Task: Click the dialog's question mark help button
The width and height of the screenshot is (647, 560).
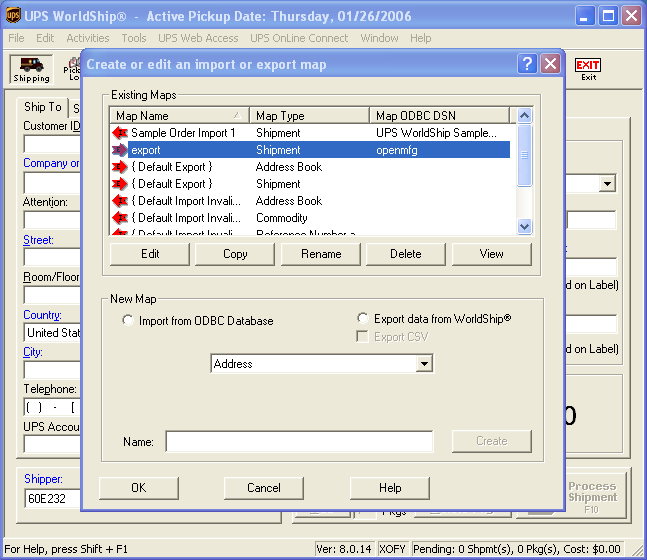Action: tap(527, 64)
